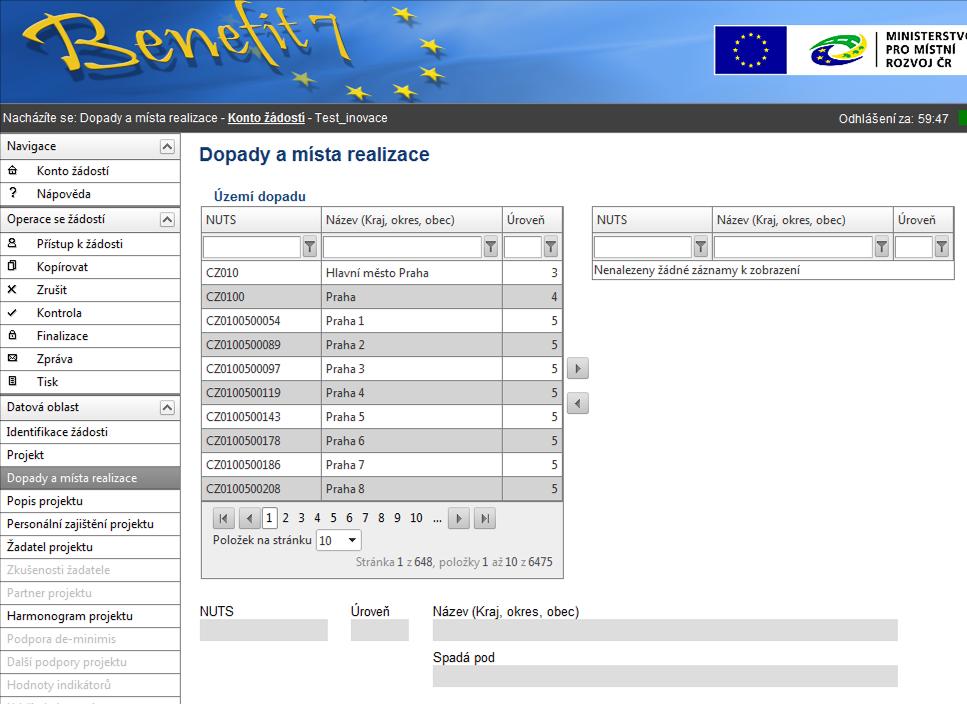The image size is (967, 704).
Task: Open Harmonogram projektu section
Action: click(x=90, y=616)
